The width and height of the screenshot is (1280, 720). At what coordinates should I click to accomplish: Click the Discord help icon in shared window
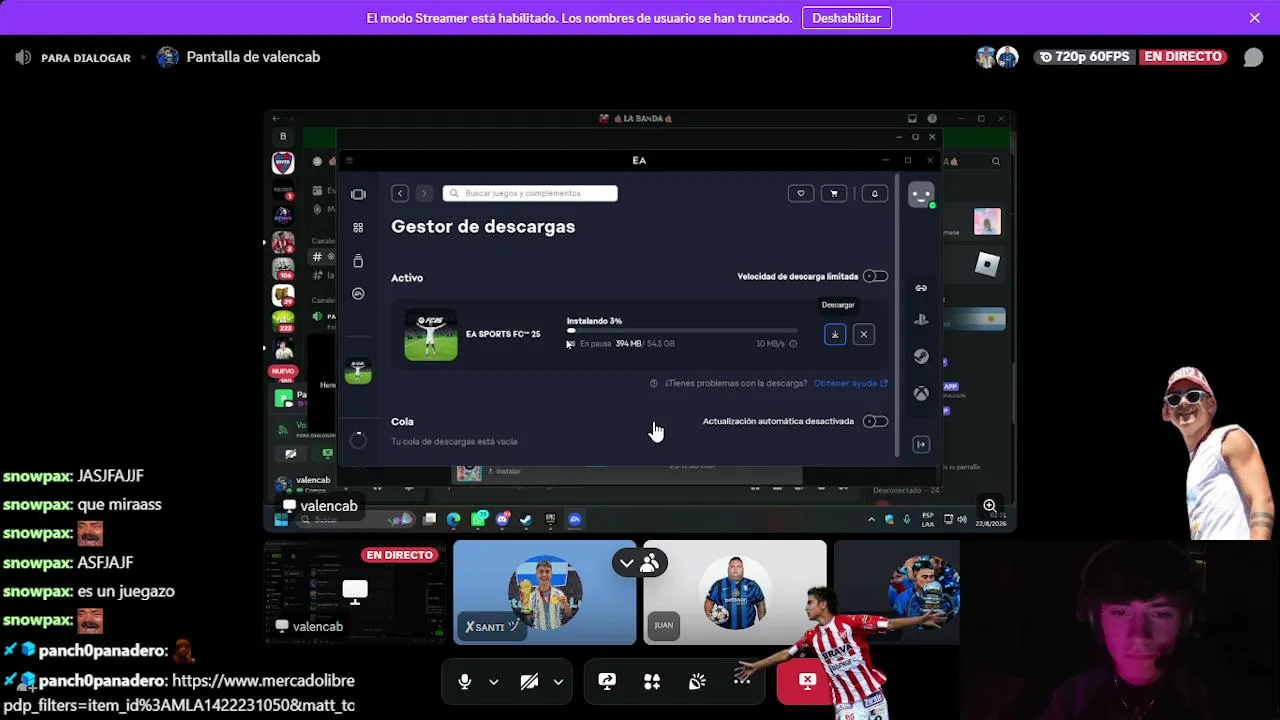[932, 118]
